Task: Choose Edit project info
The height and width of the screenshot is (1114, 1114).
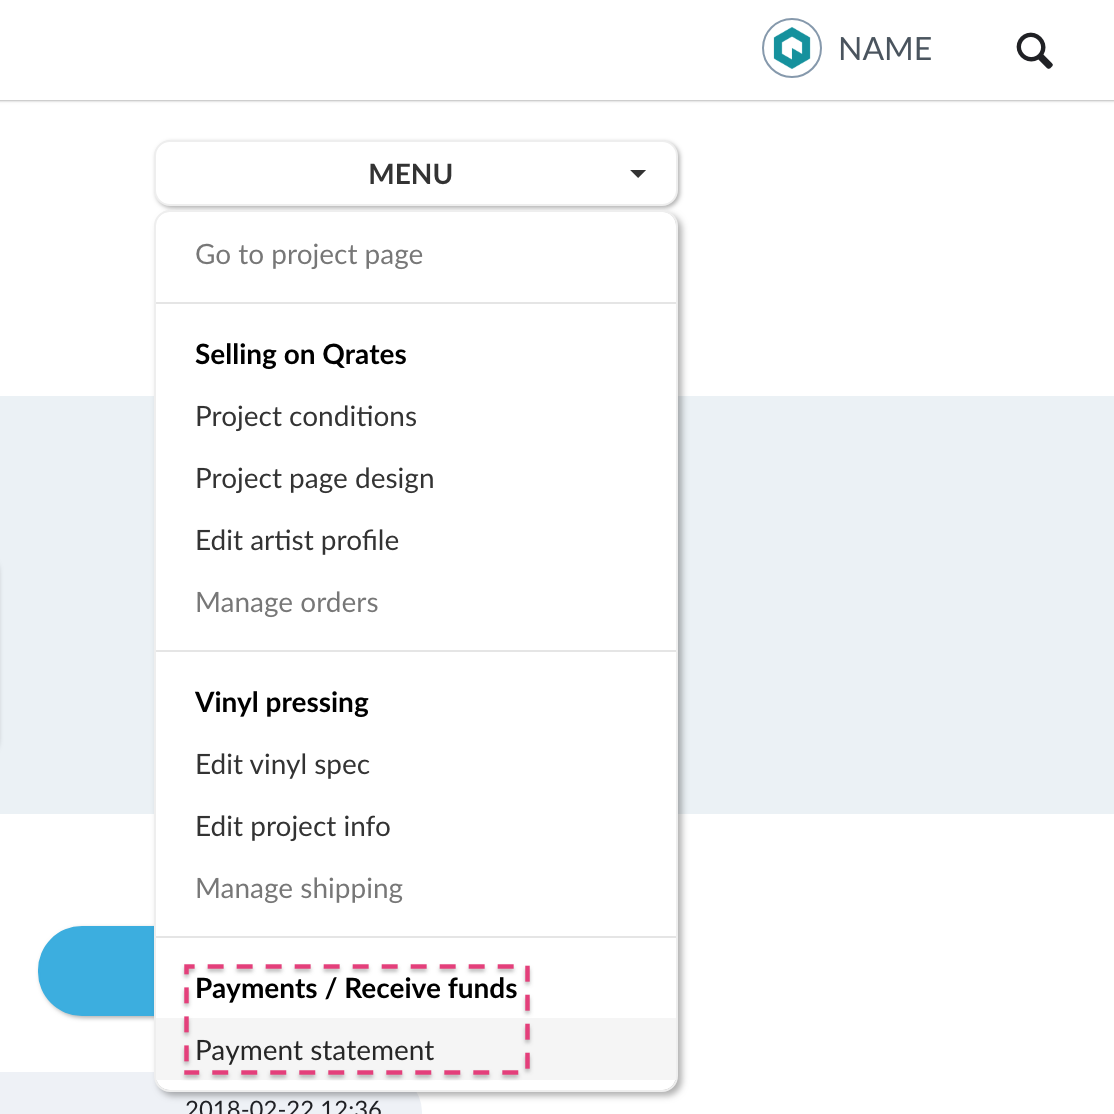Action: 293,826
